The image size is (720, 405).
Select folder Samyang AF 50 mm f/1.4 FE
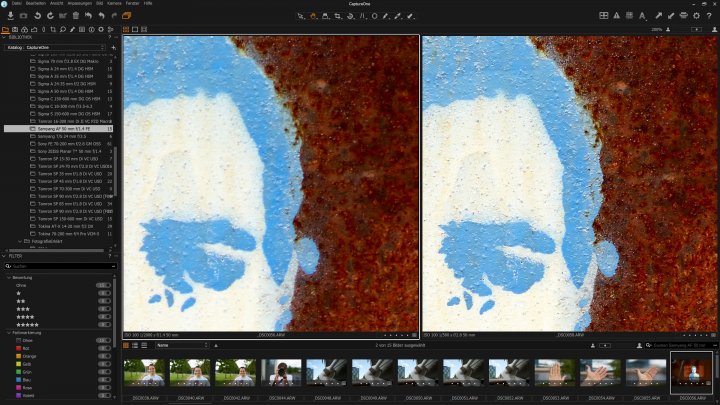(x=58, y=129)
